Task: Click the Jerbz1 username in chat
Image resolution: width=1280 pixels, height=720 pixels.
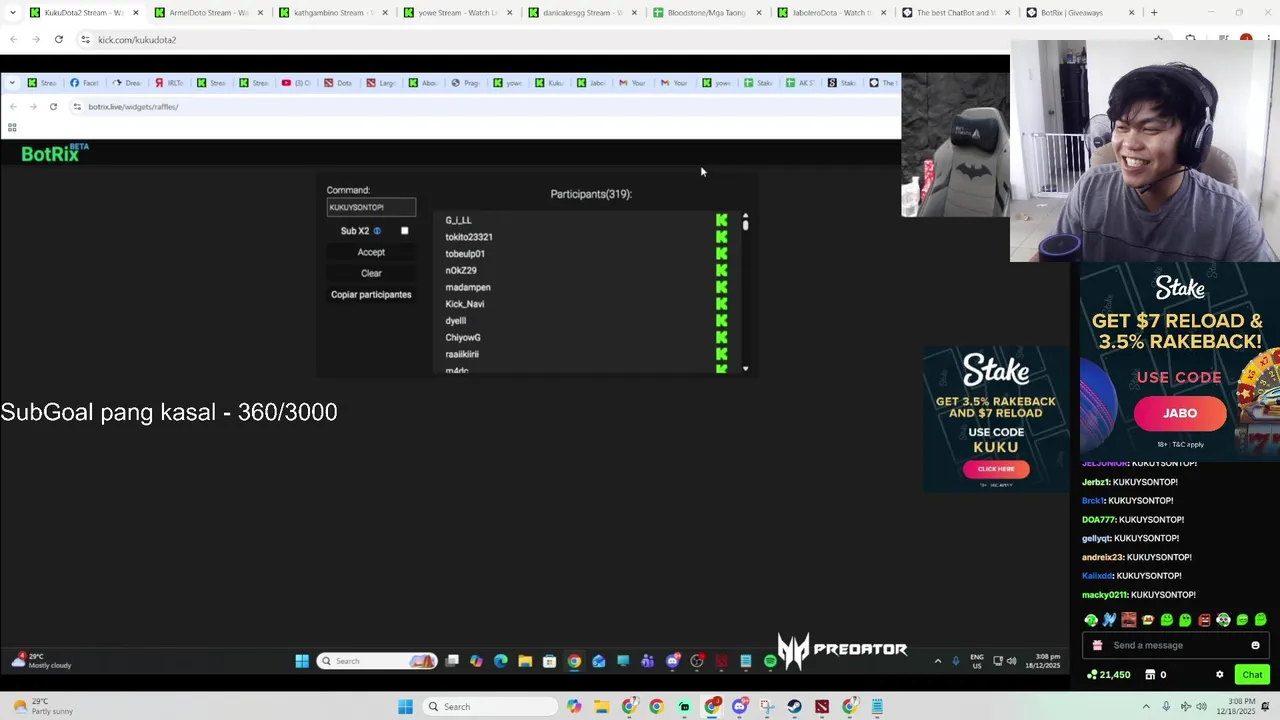Action: (1095, 482)
